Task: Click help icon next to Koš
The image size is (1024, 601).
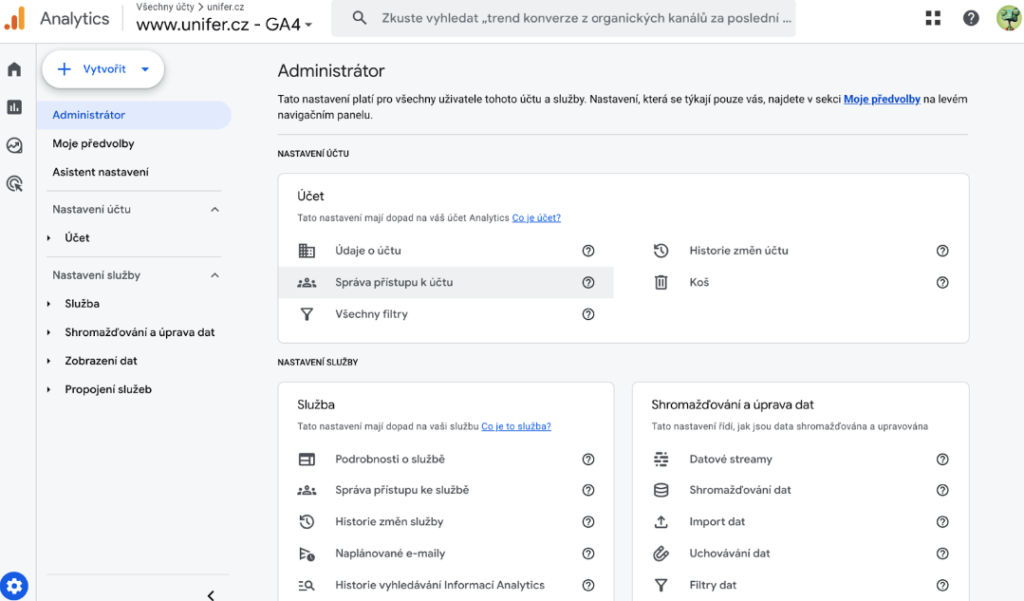Action: 942,283
